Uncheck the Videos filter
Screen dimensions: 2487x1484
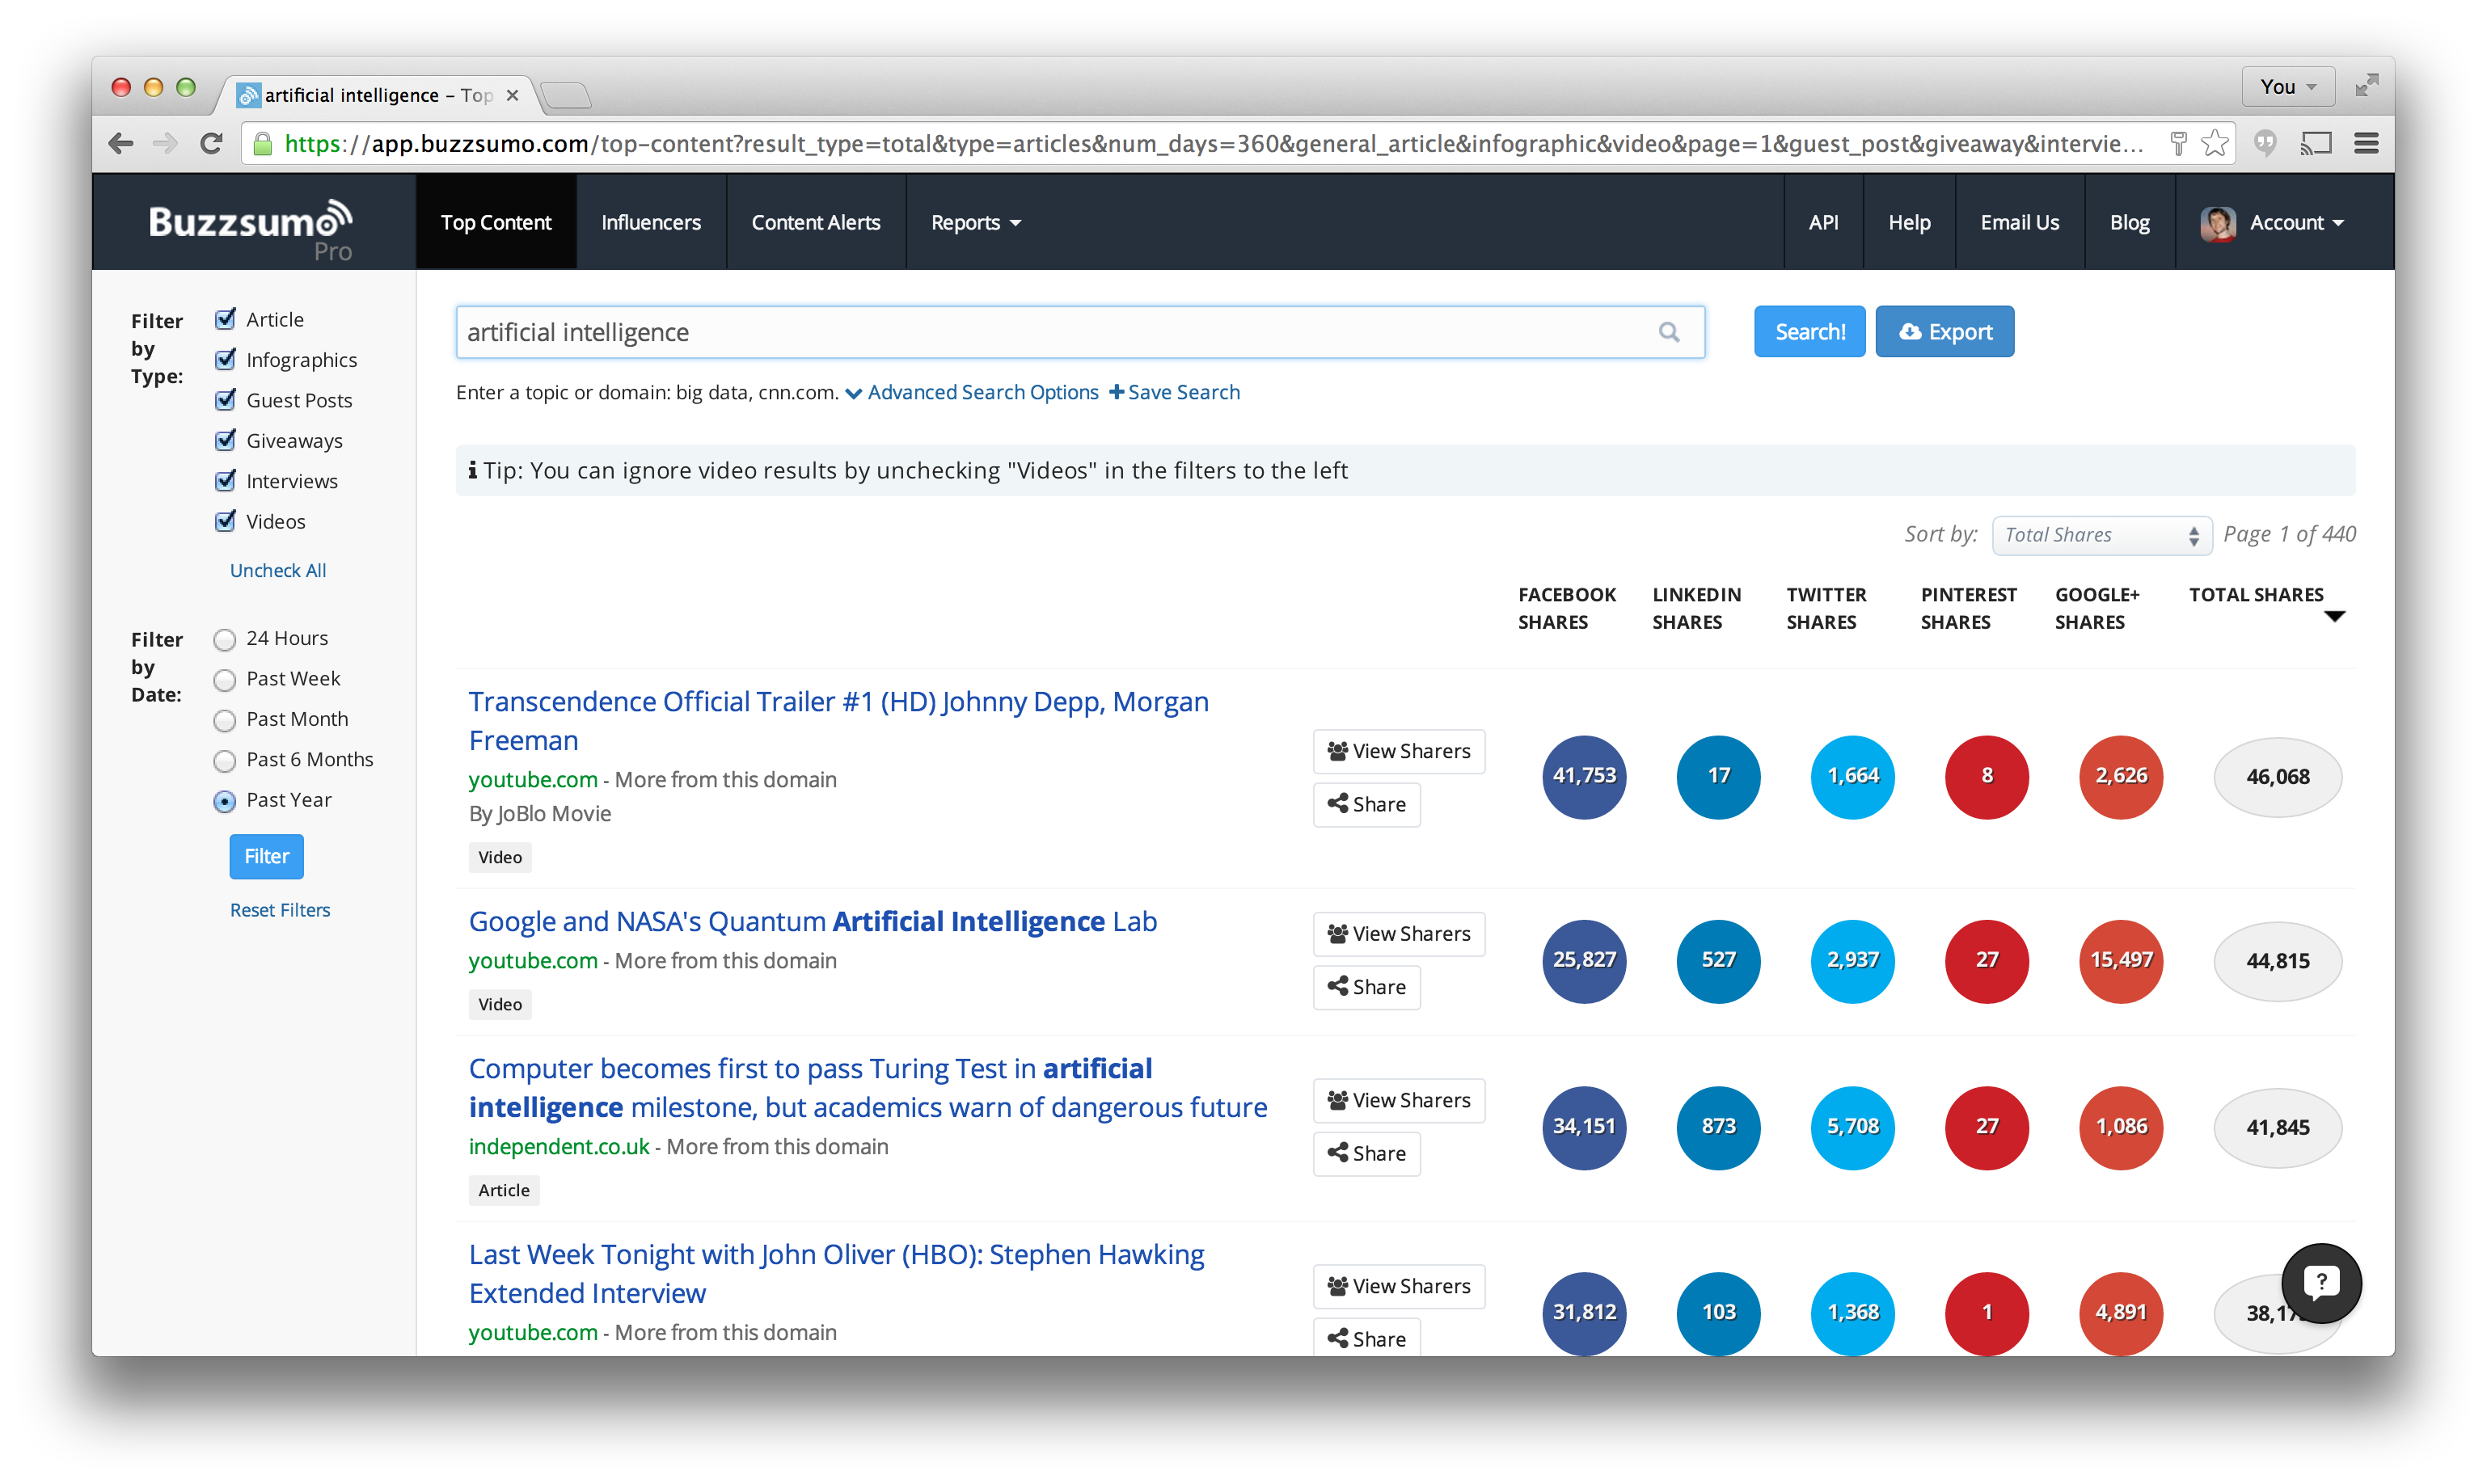coord(224,520)
